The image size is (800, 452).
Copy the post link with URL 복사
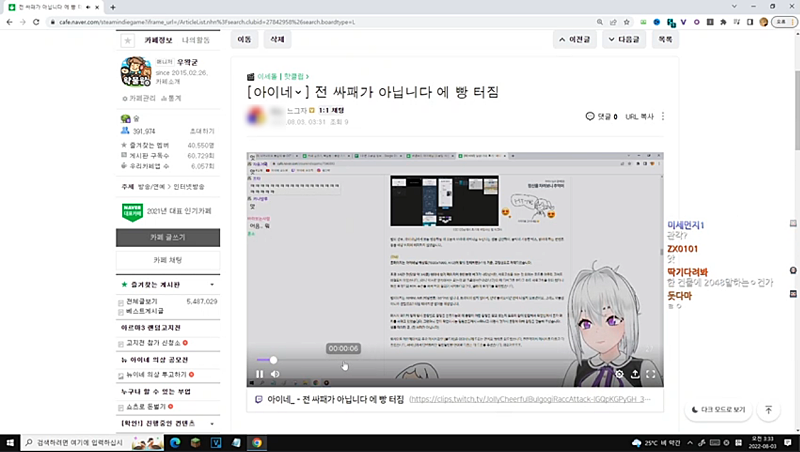point(639,116)
